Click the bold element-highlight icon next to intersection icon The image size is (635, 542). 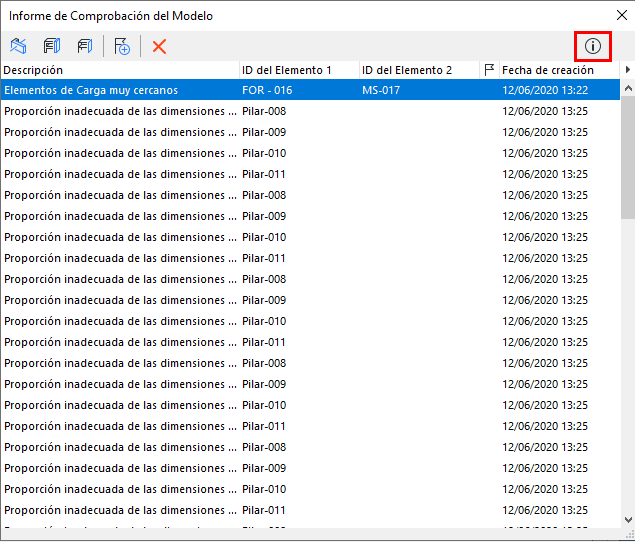tap(52, 46)
